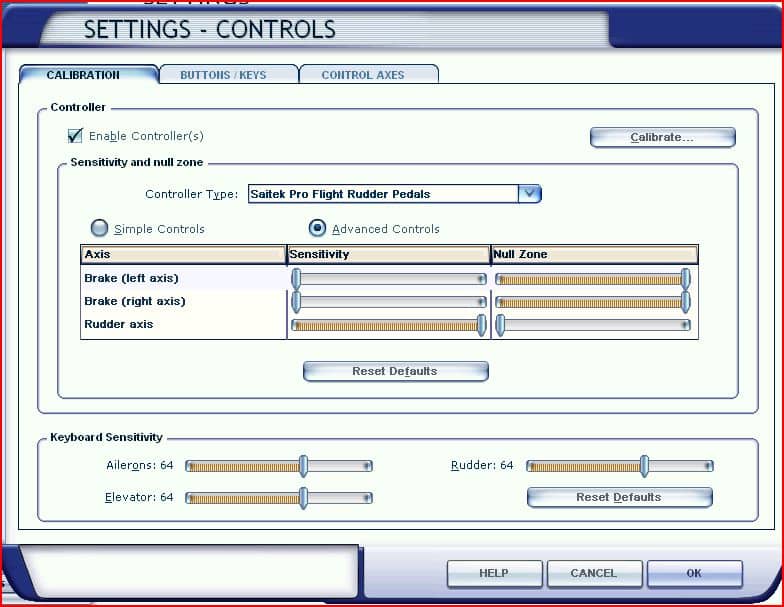
Task: Open the Control Axes tab
Action: point(363,75)
